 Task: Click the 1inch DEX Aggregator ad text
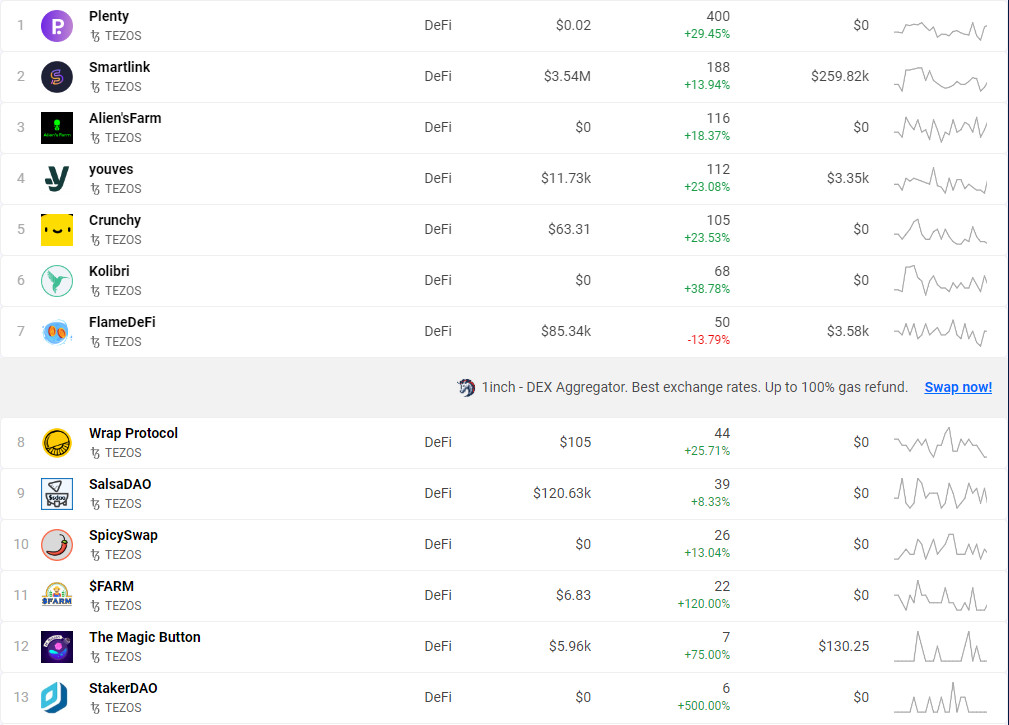click(694, 387)
